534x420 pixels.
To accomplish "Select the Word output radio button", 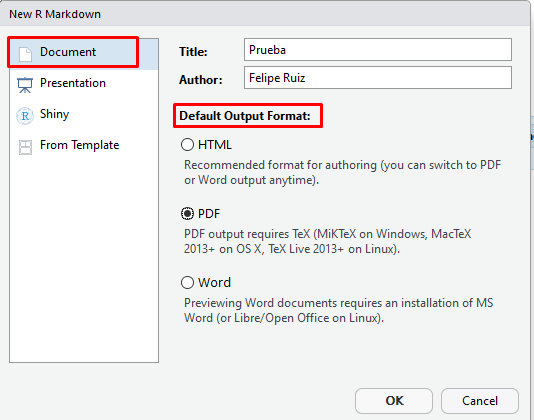I will tap(187, 282).
